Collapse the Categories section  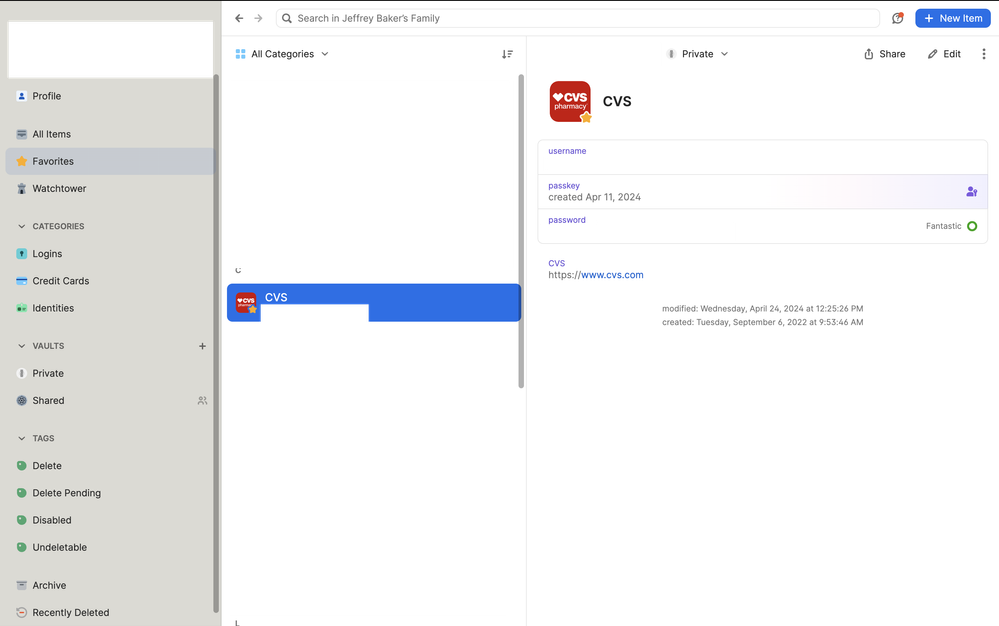tap(22, 227)
